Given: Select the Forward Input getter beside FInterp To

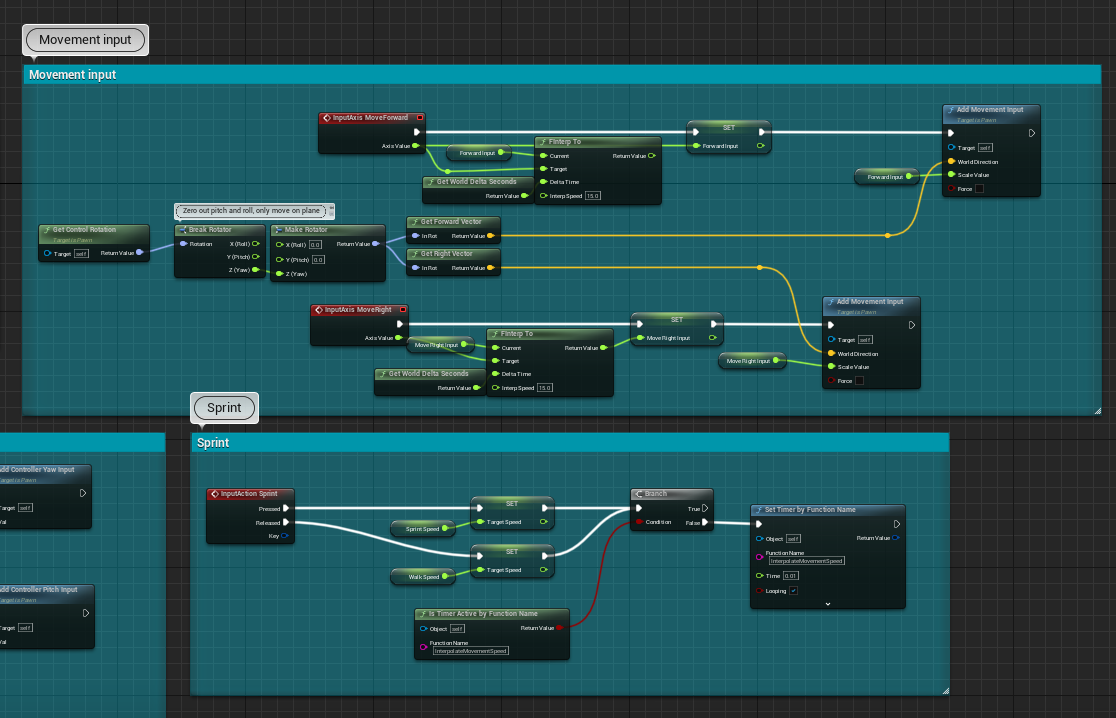Looking at the screenshot, I should point(478,152).
